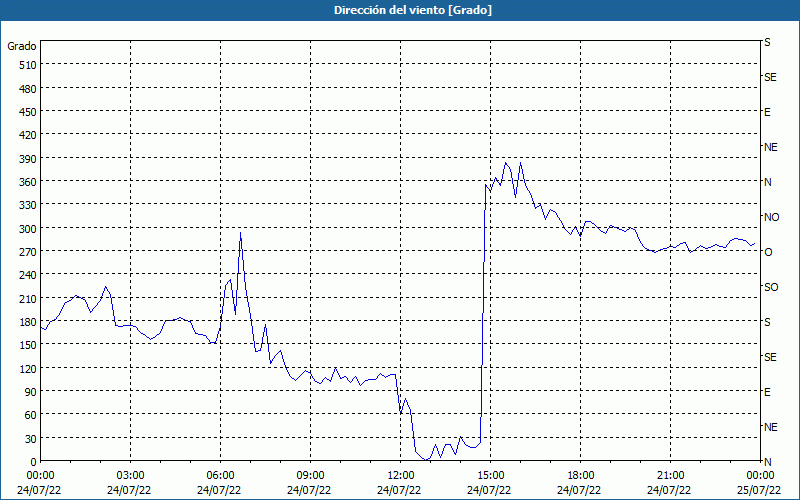Click the N compass label level with 0
The height and width of the screenshot is (500, 800).
(x=767, y=462)
